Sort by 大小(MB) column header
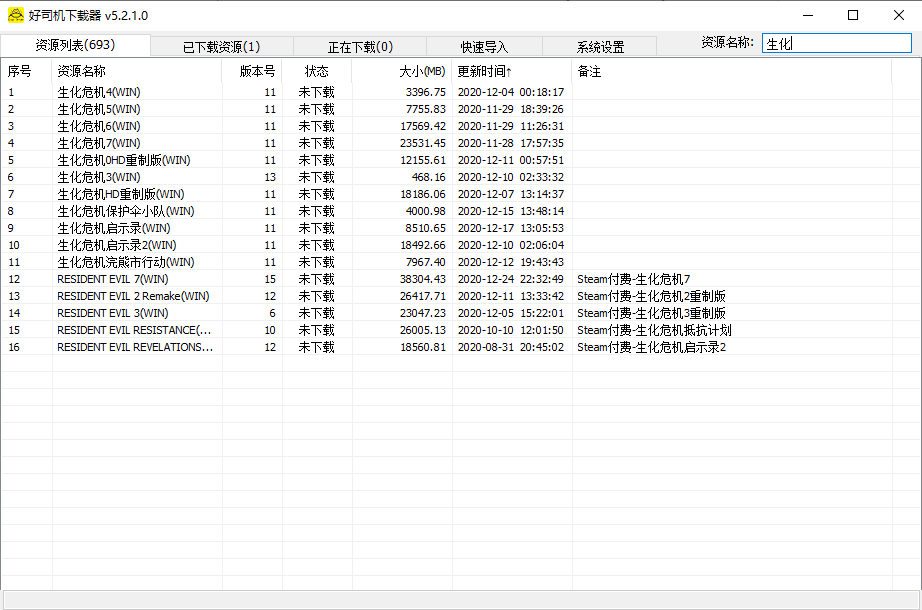 tap(402, 71)
